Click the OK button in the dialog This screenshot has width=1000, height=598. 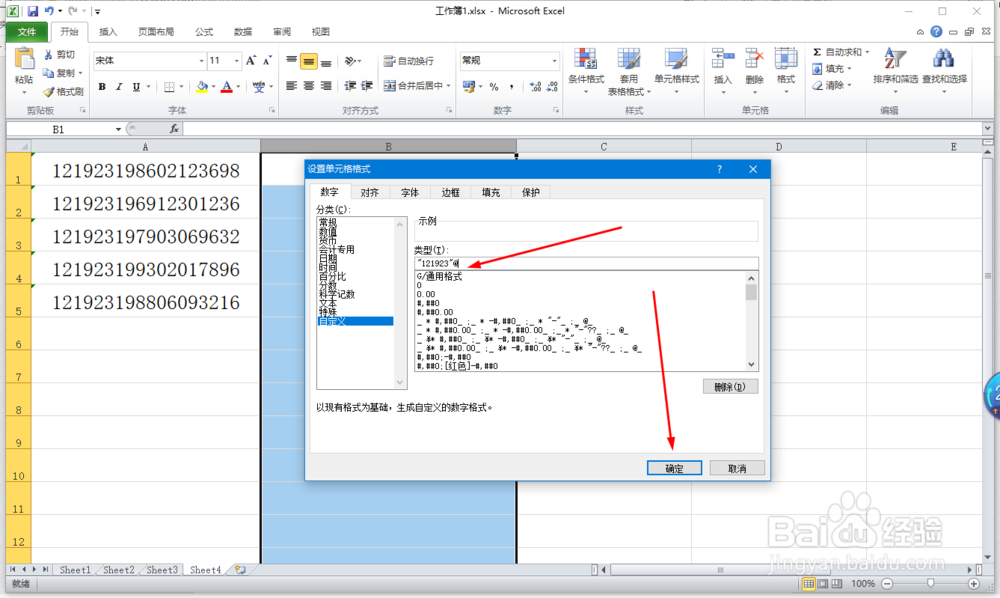click(x=674, y=468)
